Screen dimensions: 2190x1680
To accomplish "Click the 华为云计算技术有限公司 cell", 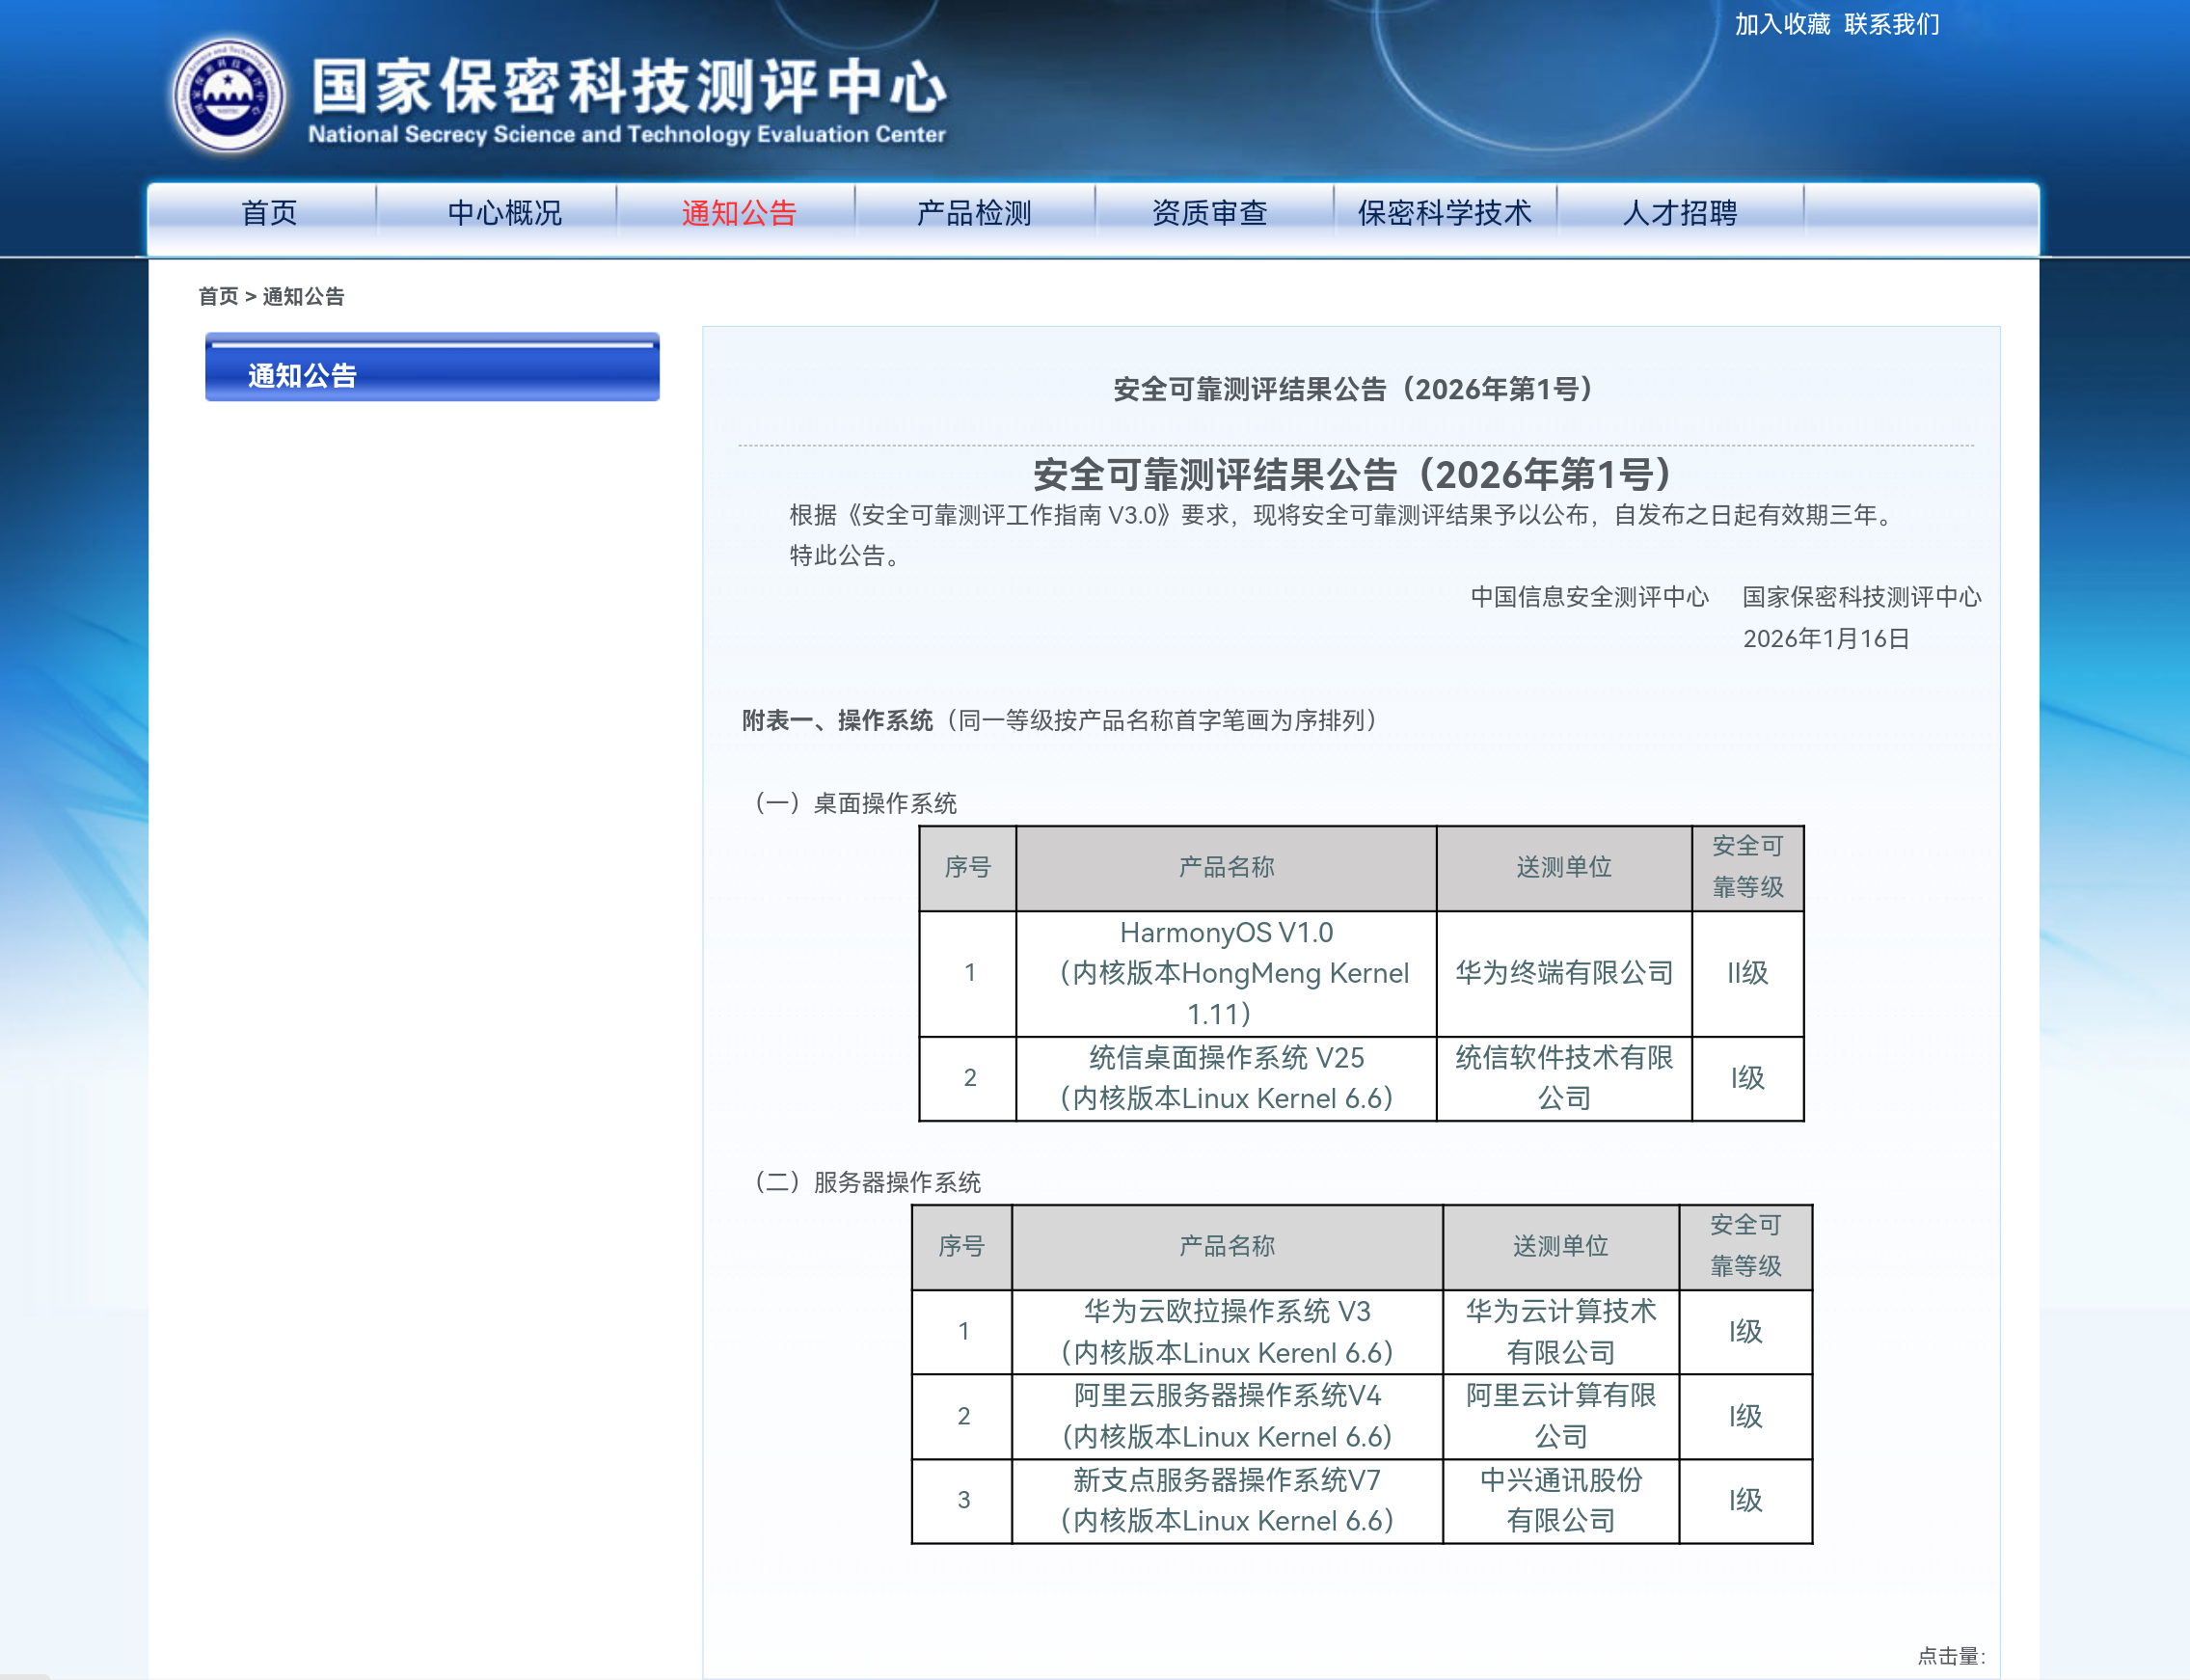I will coord(1561,1332).
